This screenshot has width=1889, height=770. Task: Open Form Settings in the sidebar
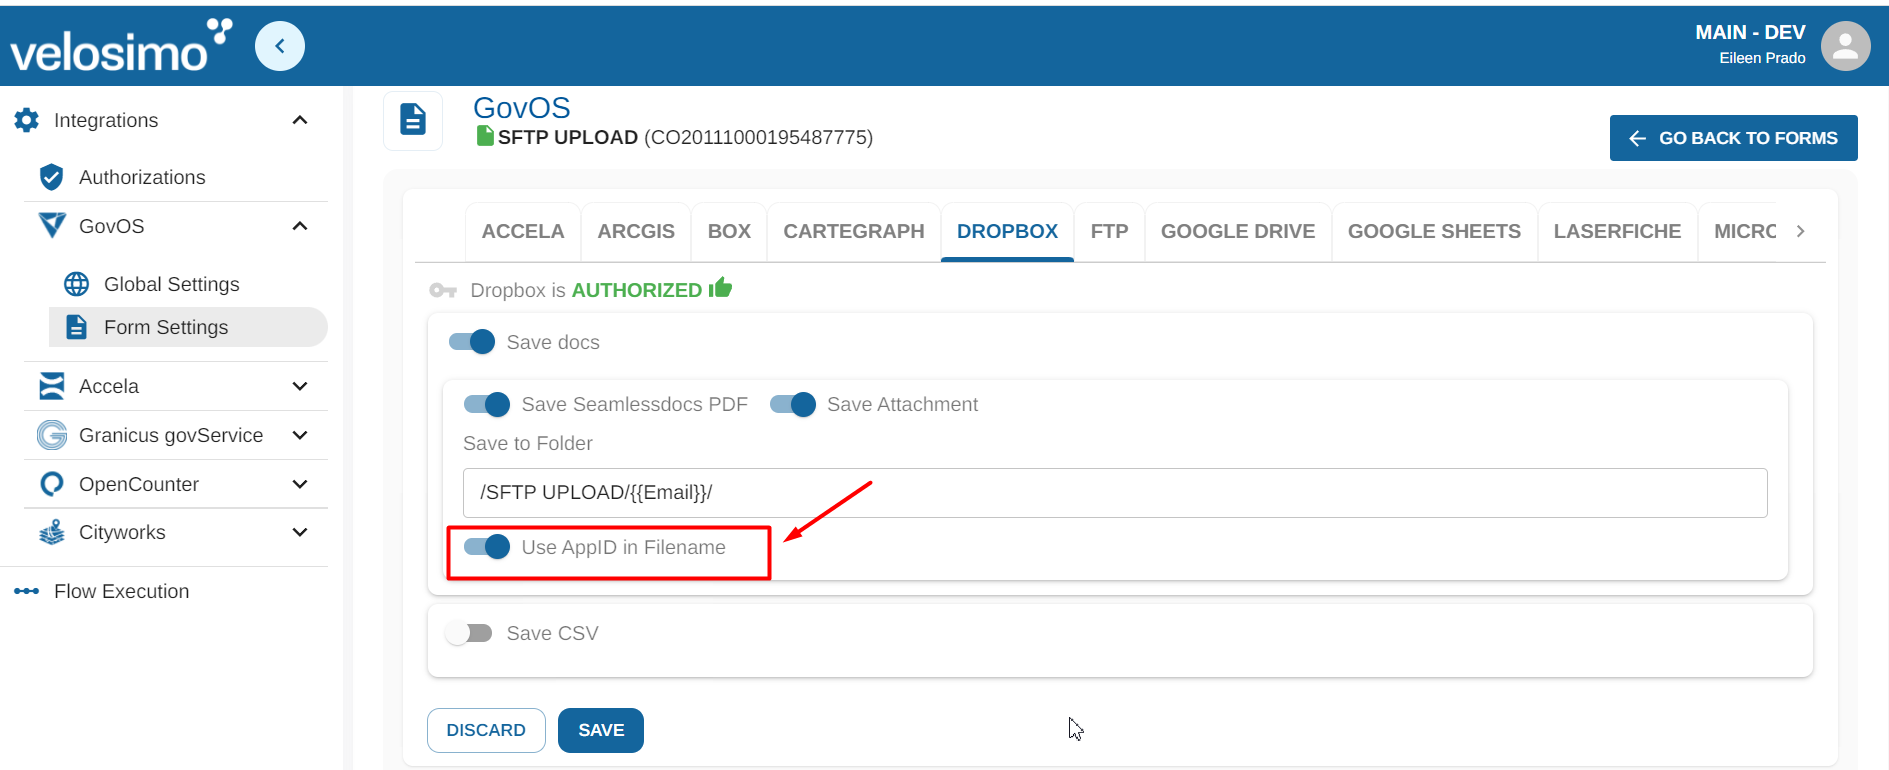tap(188, 327)
